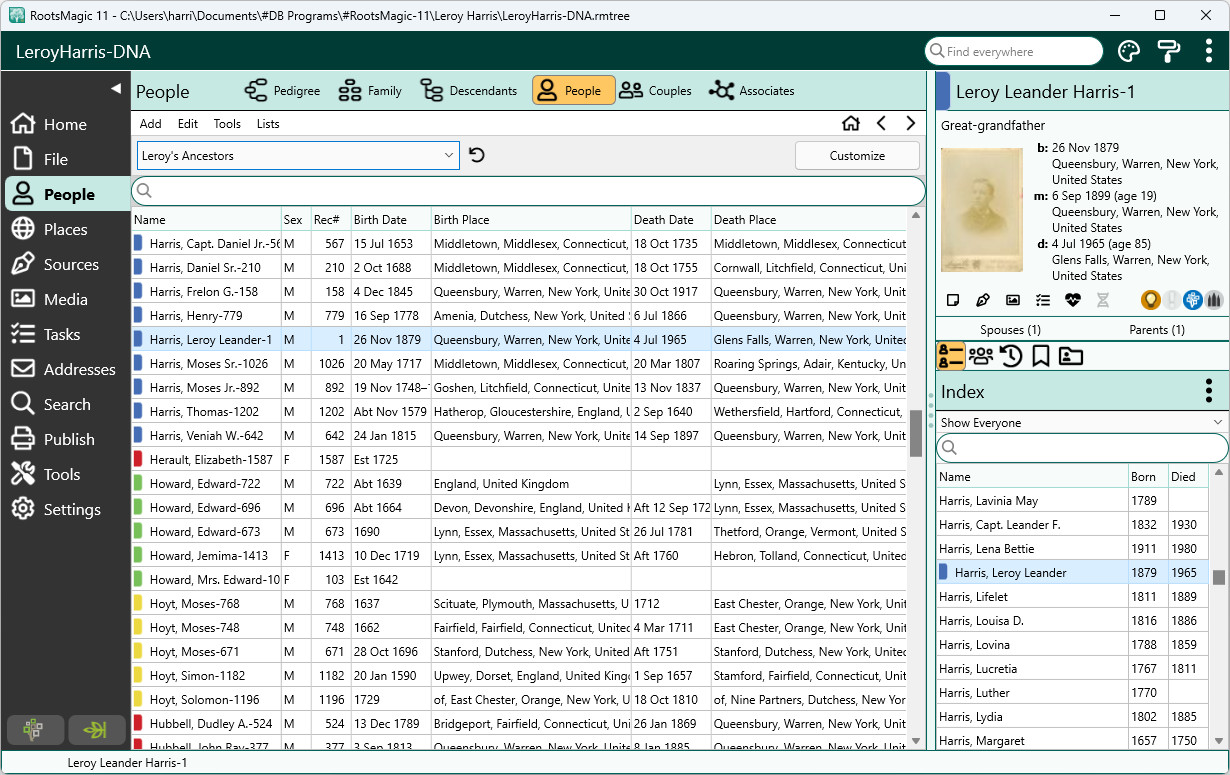Open the Edit menu

(x=188, y=124)
